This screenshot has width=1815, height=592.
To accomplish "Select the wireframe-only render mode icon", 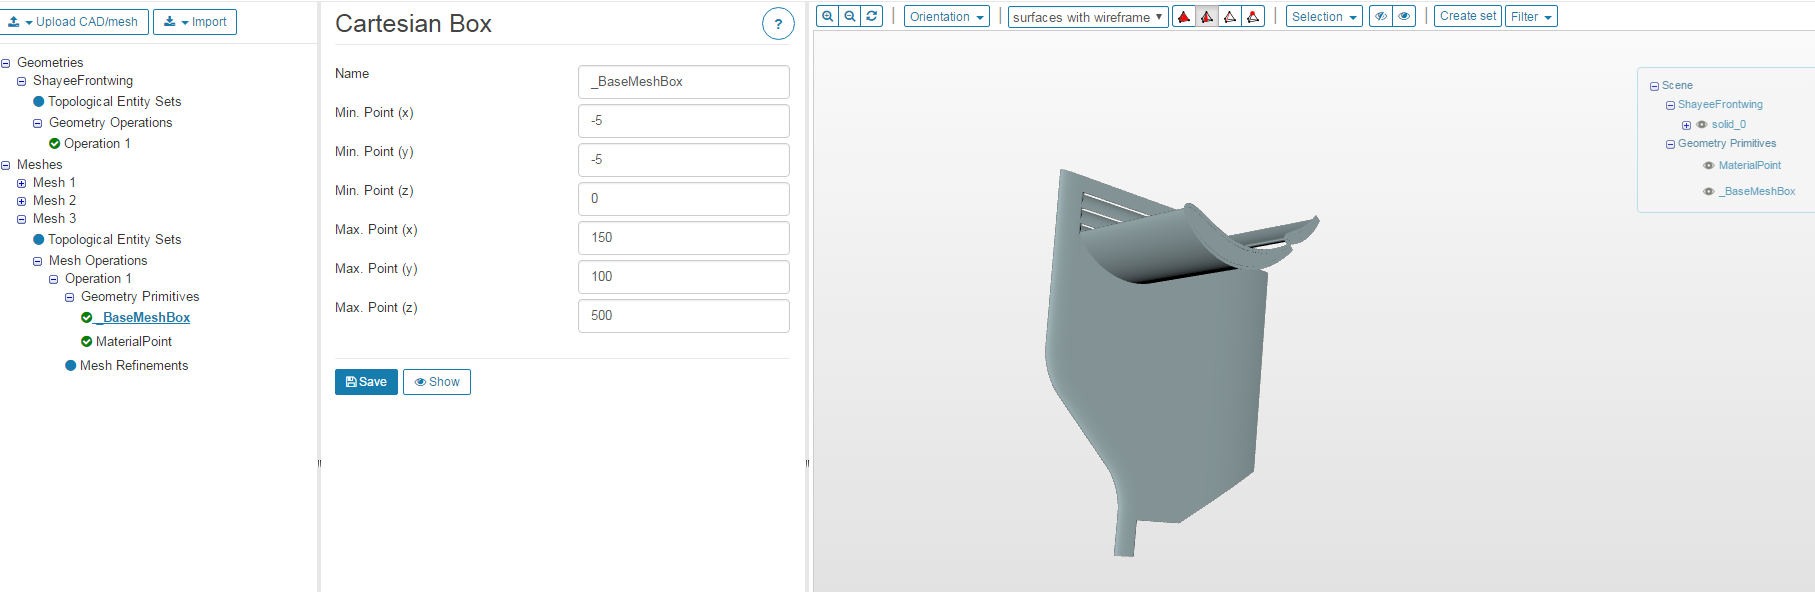I will click(x=1230, y=16).
